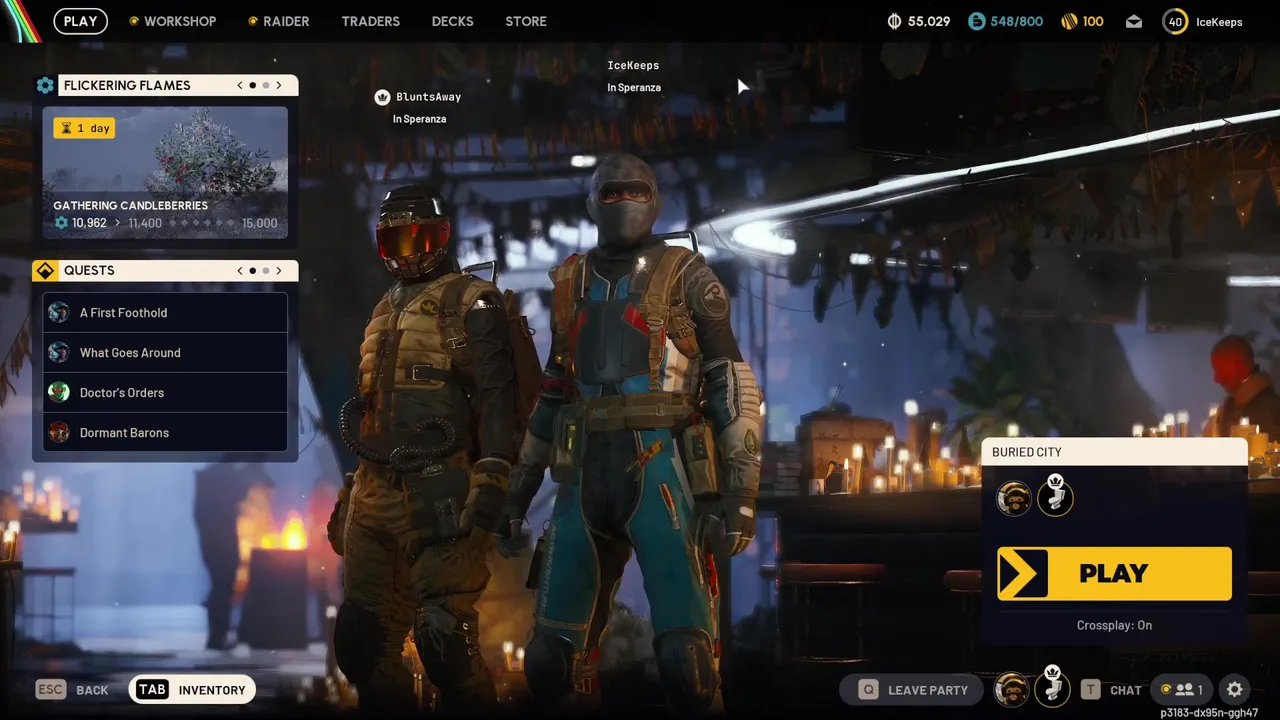Image resolution: width=1280 pixels, height=720 pixels.
Task: Open the Dormant Barons quest
Action: 165,432
